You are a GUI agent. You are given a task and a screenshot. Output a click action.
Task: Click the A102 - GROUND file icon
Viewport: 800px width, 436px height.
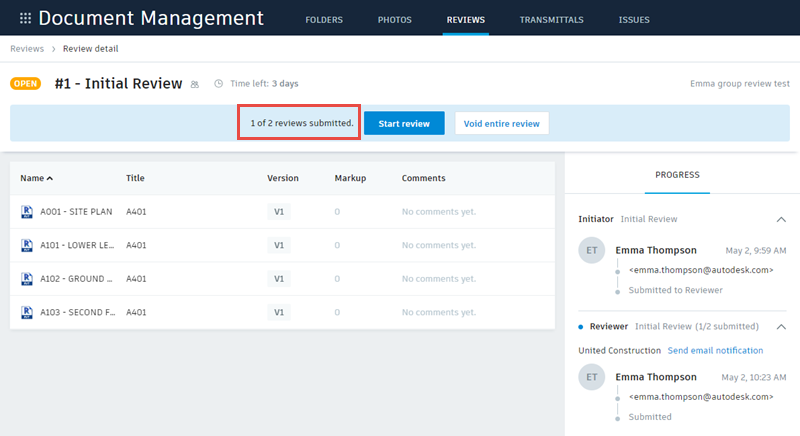[x=28, y=279]
